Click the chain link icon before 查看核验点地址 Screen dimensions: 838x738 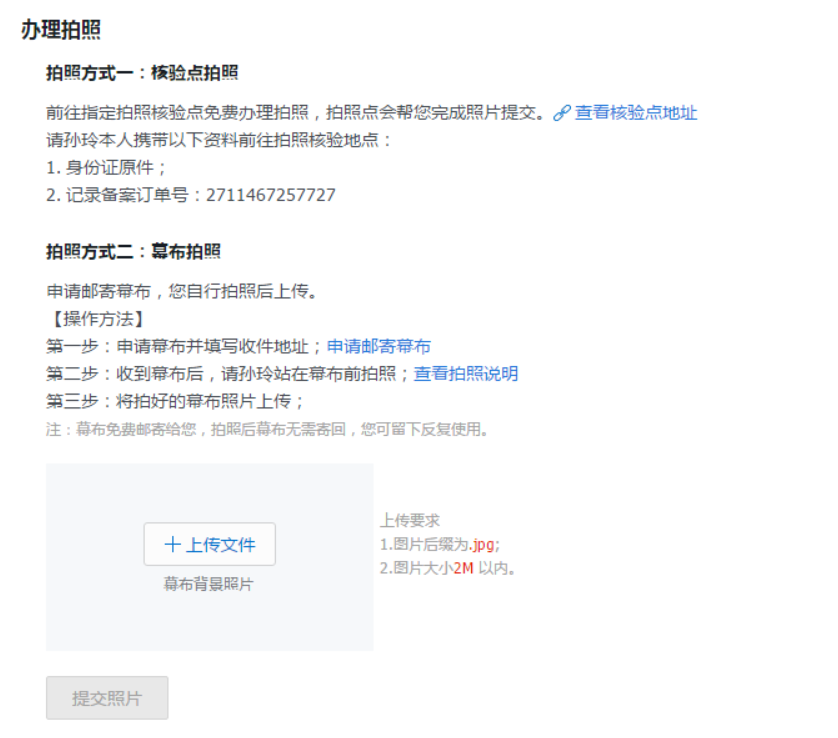point(562,113)
